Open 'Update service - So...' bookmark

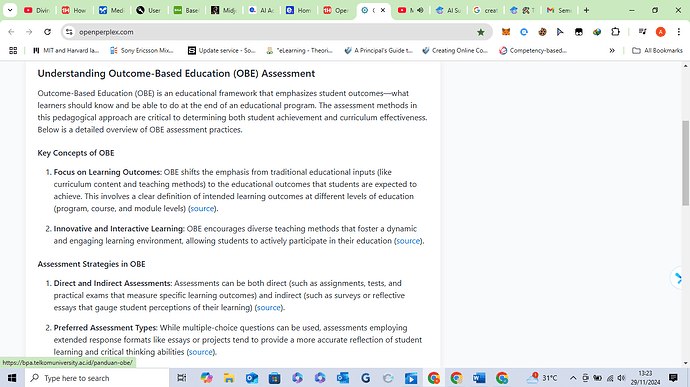(222, 51)
